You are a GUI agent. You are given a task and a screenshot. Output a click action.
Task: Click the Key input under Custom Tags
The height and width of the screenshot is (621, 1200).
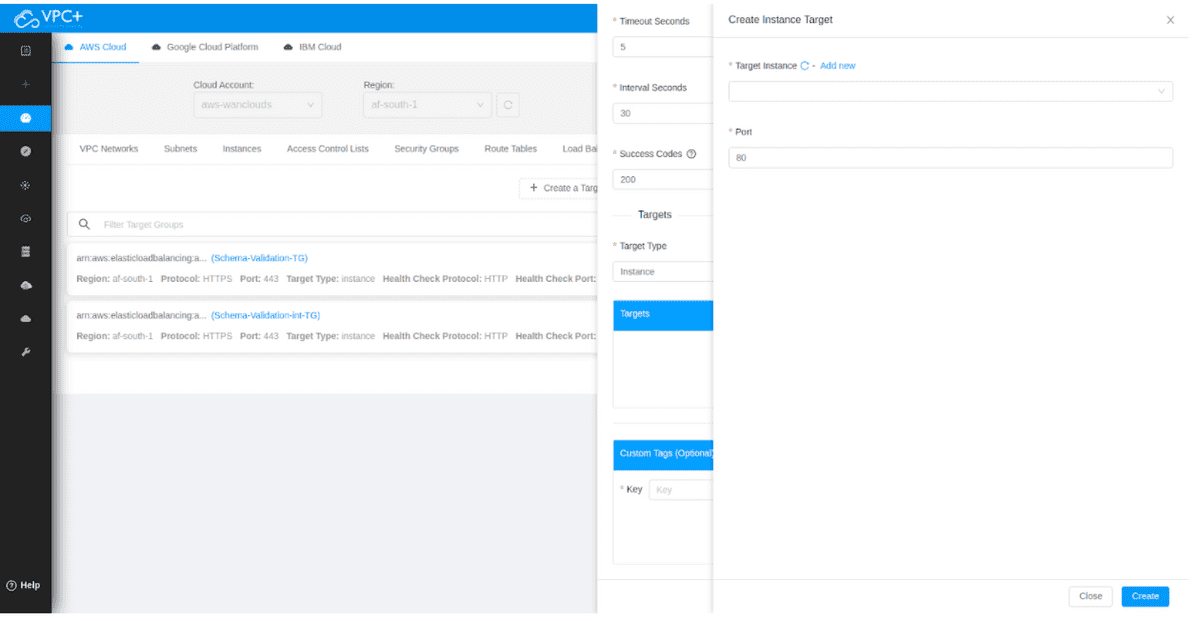pos(681,490)
